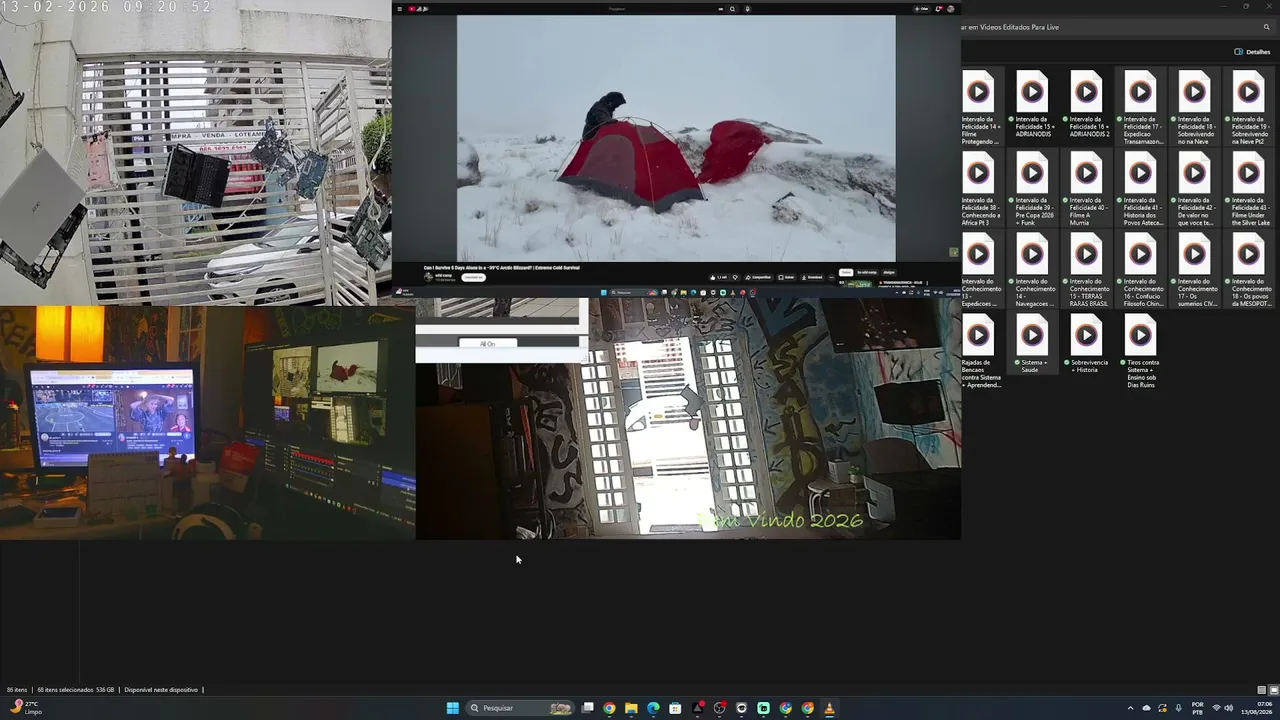
Task: Click YouTube search field Pesquisar
Action: pos(660,9)
